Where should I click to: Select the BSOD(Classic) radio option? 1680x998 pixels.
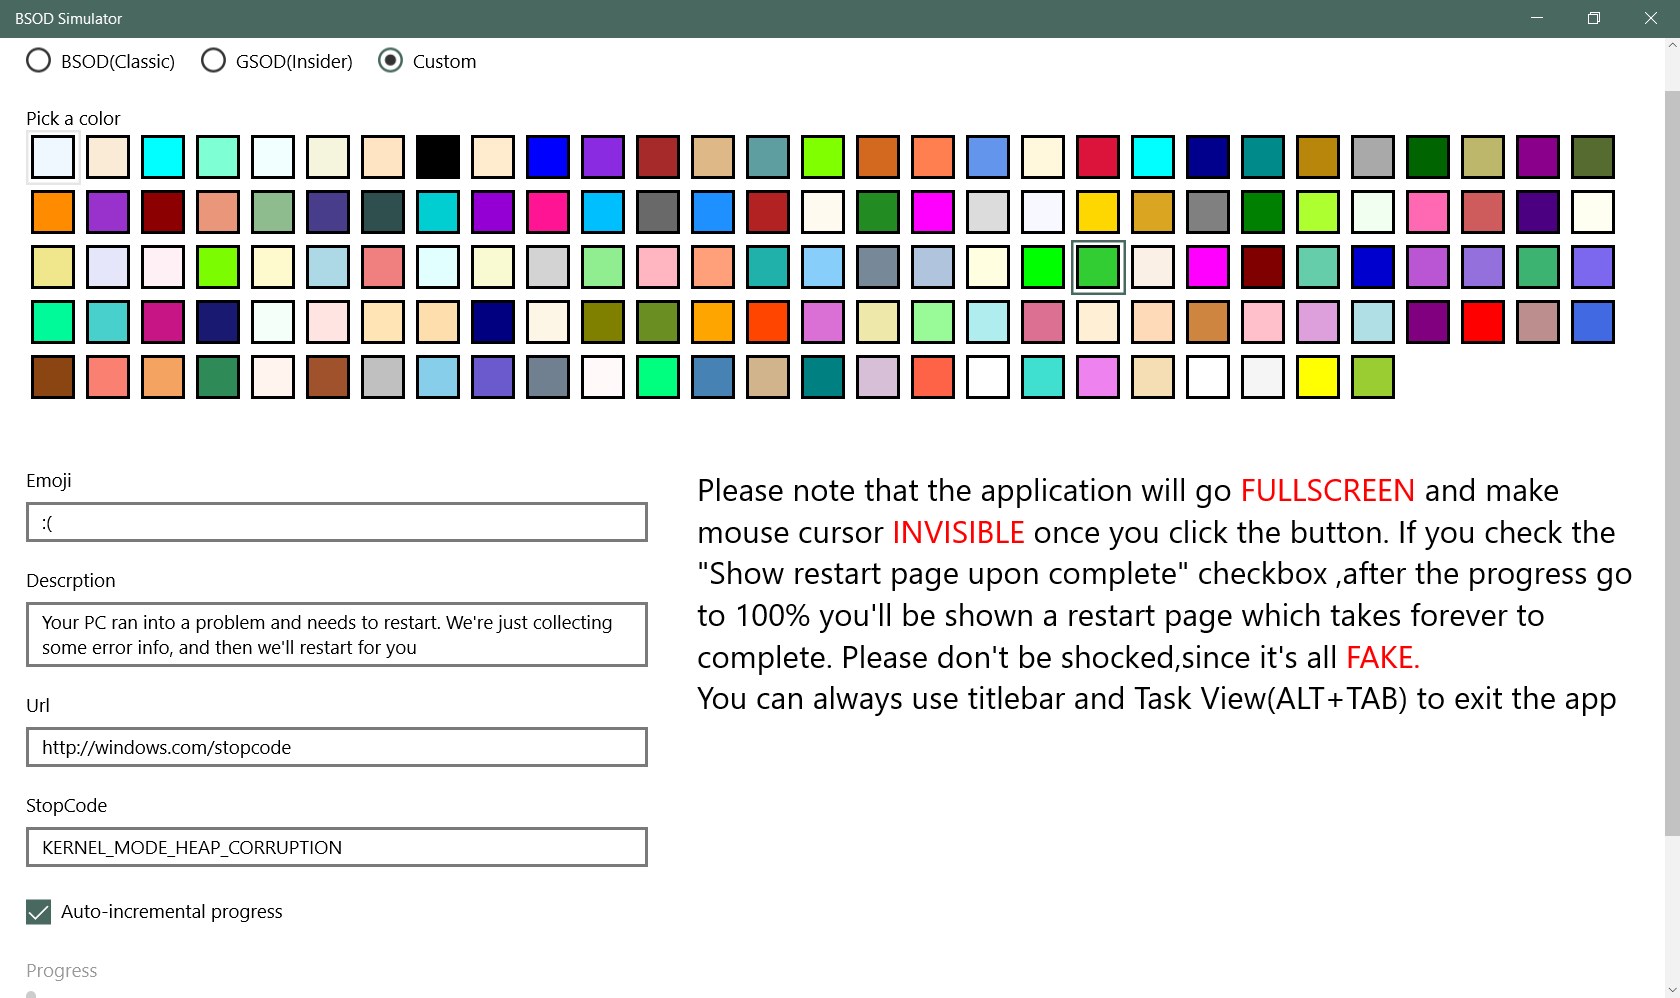click(100, 61)
